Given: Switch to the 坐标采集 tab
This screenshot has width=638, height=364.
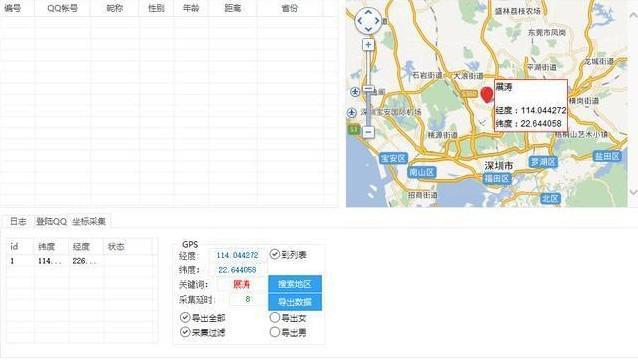Looking at the screenshot, I should click(89, 221).
